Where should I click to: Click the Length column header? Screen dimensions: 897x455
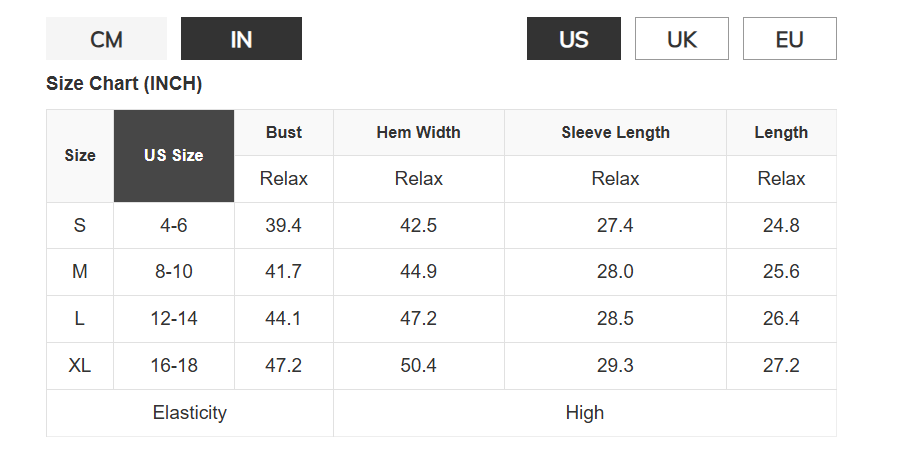click(781, 132)
